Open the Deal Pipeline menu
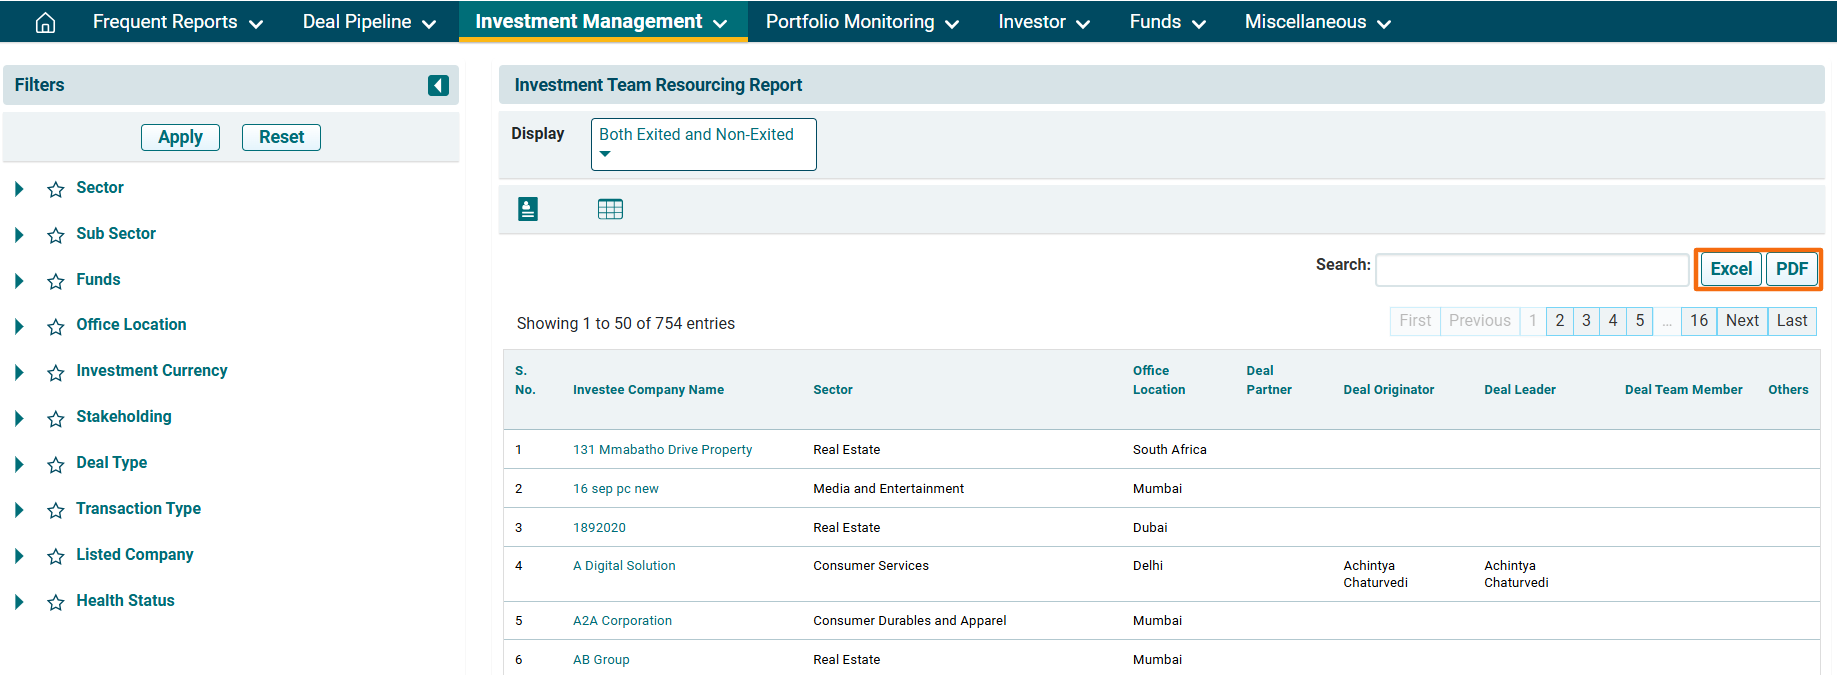This screenshot has width=1837, height=675. (x=369, y=22)
